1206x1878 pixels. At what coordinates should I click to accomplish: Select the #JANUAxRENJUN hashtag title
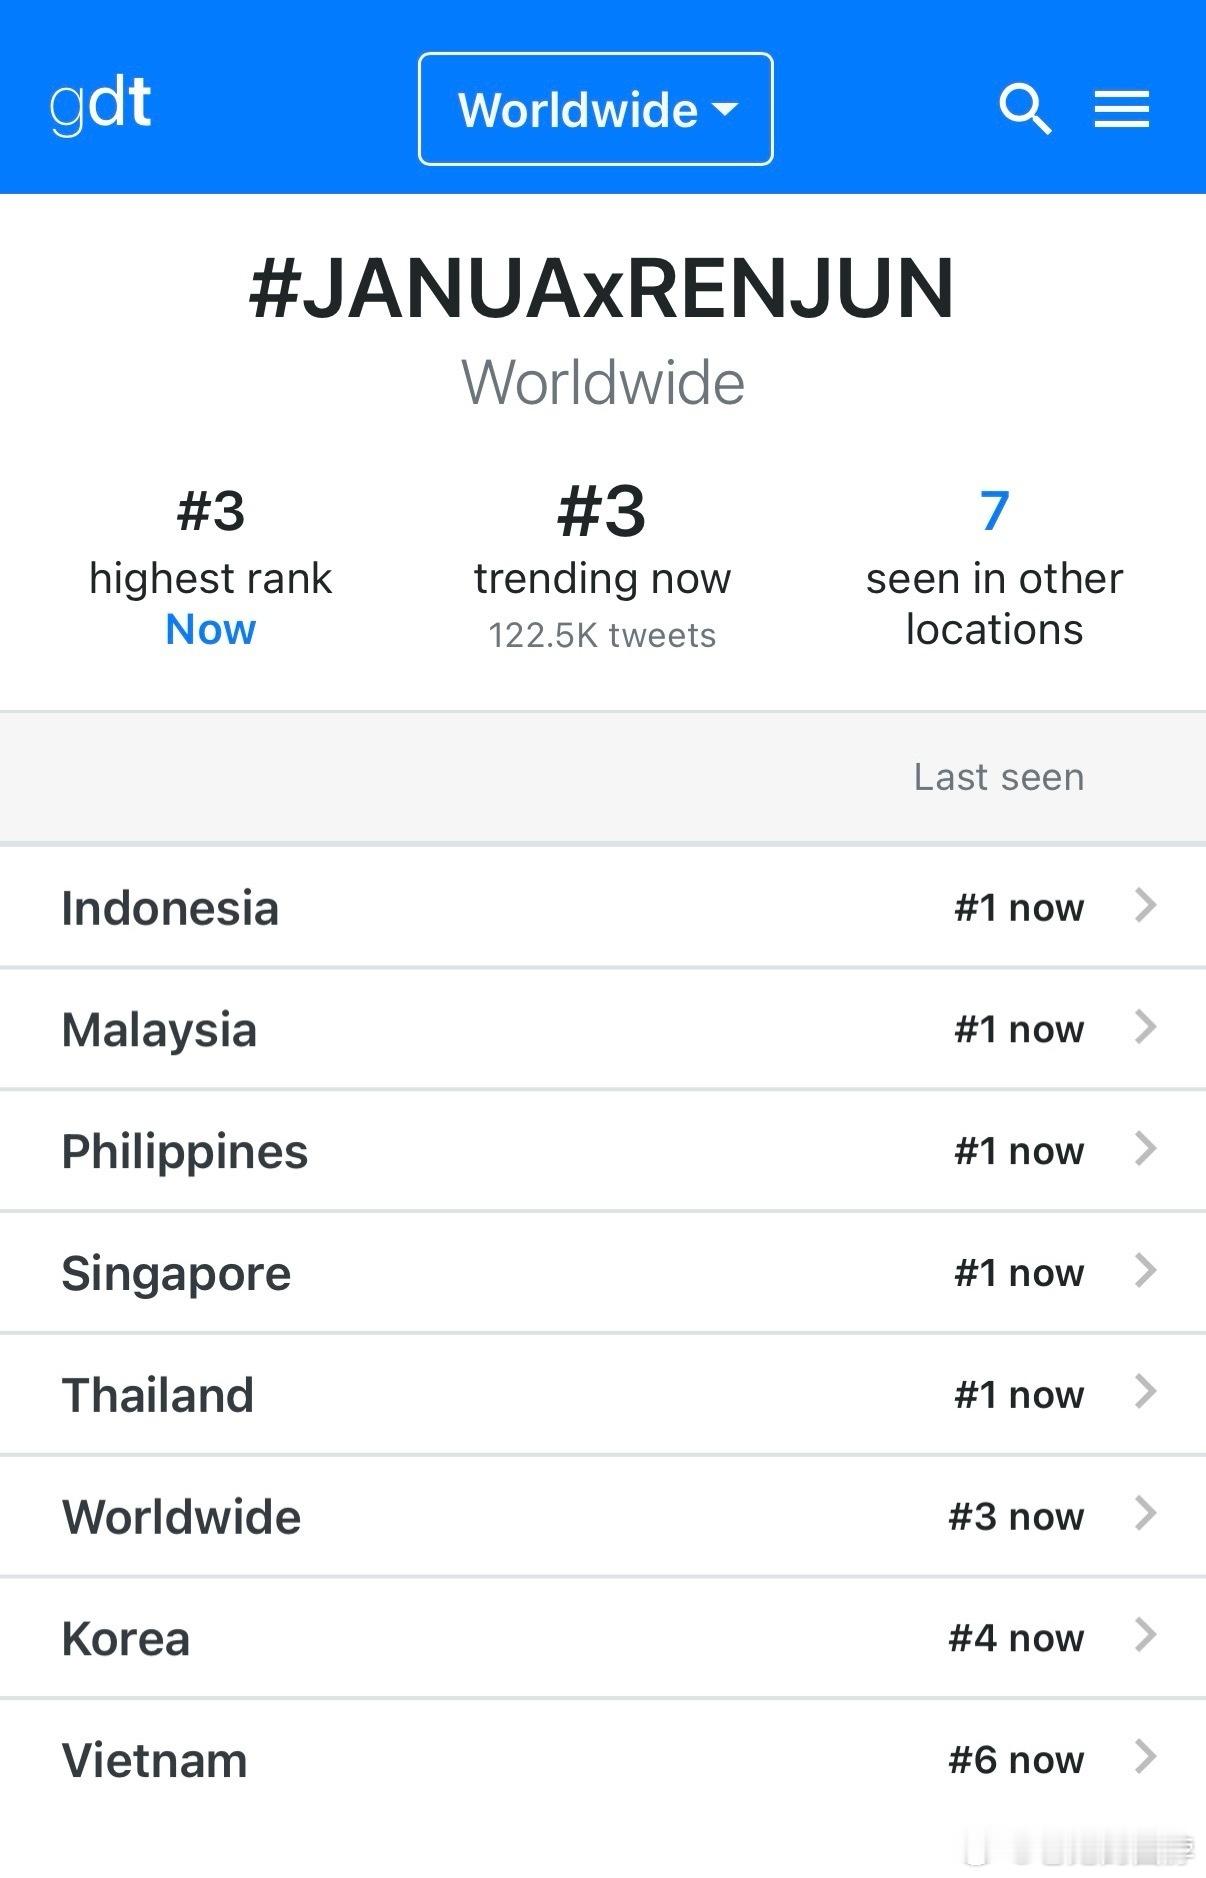[602, 289]
